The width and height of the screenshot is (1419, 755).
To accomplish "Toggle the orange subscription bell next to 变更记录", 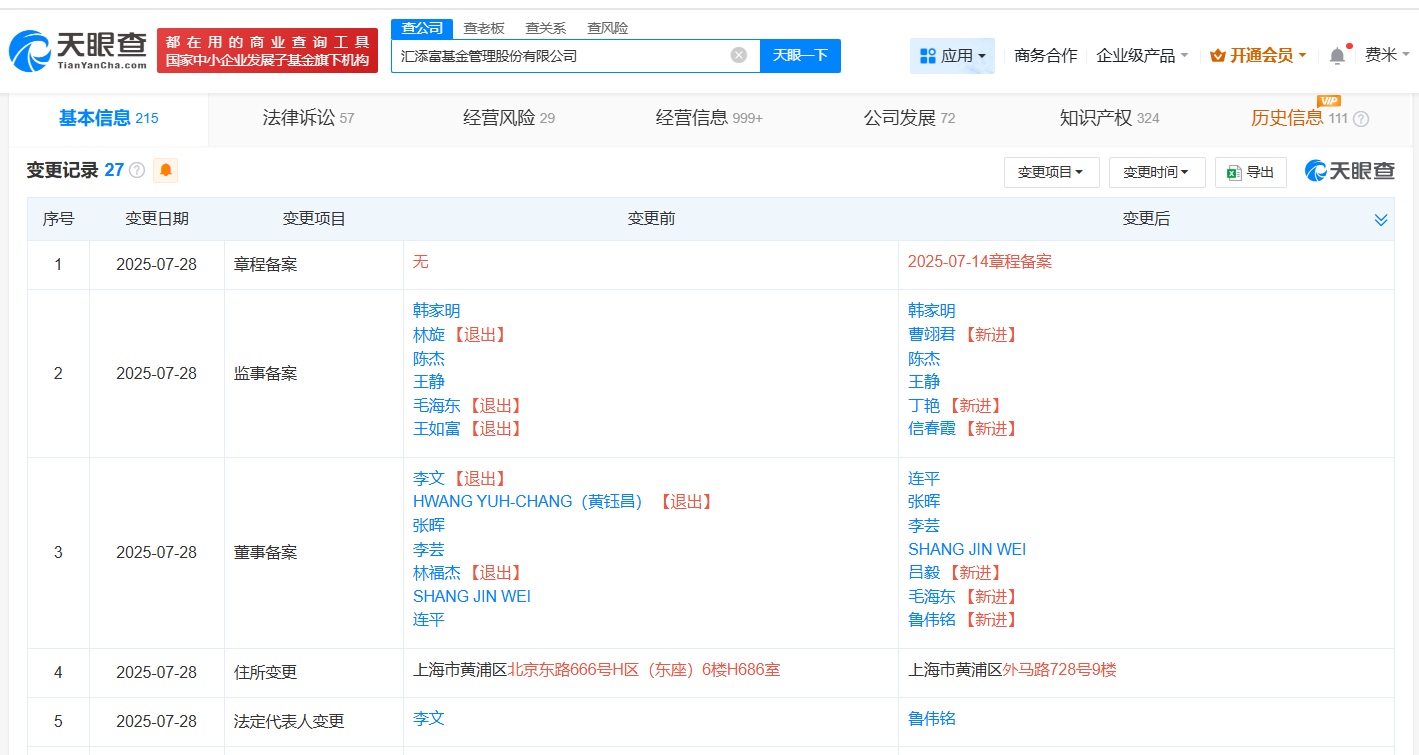I will coord(164,170).
